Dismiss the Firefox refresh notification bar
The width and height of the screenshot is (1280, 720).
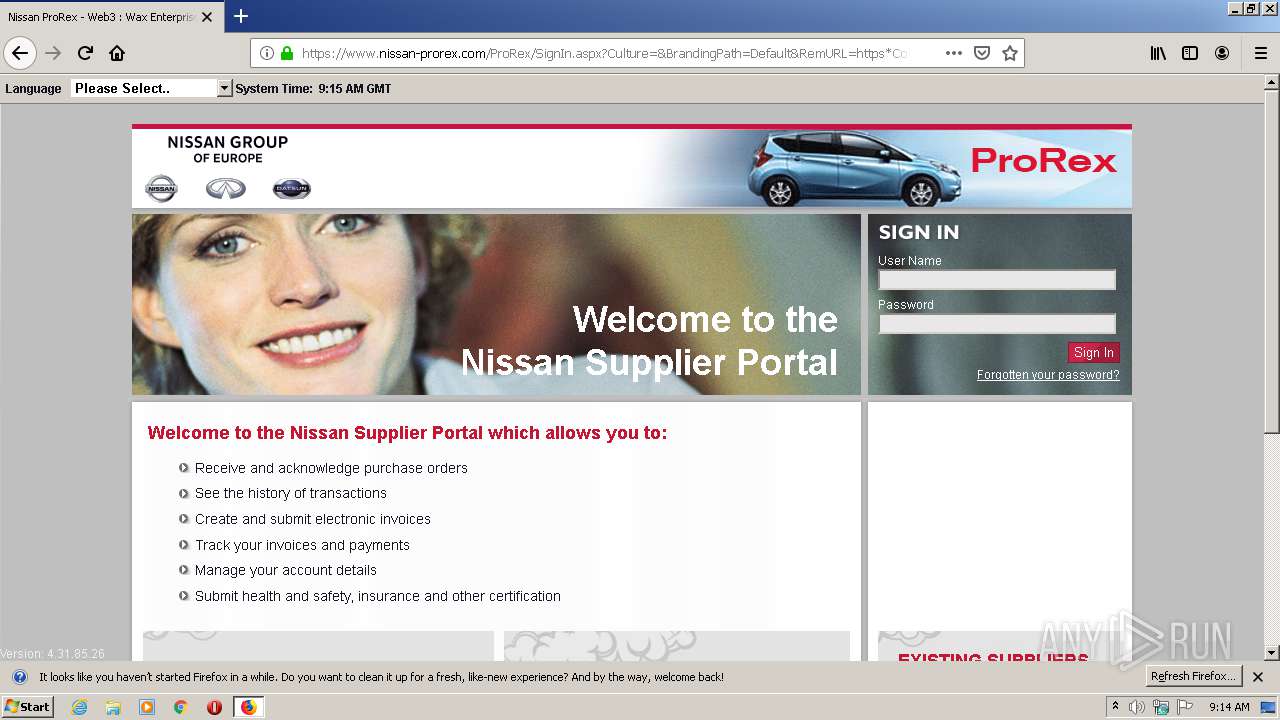pos(1258,677)
